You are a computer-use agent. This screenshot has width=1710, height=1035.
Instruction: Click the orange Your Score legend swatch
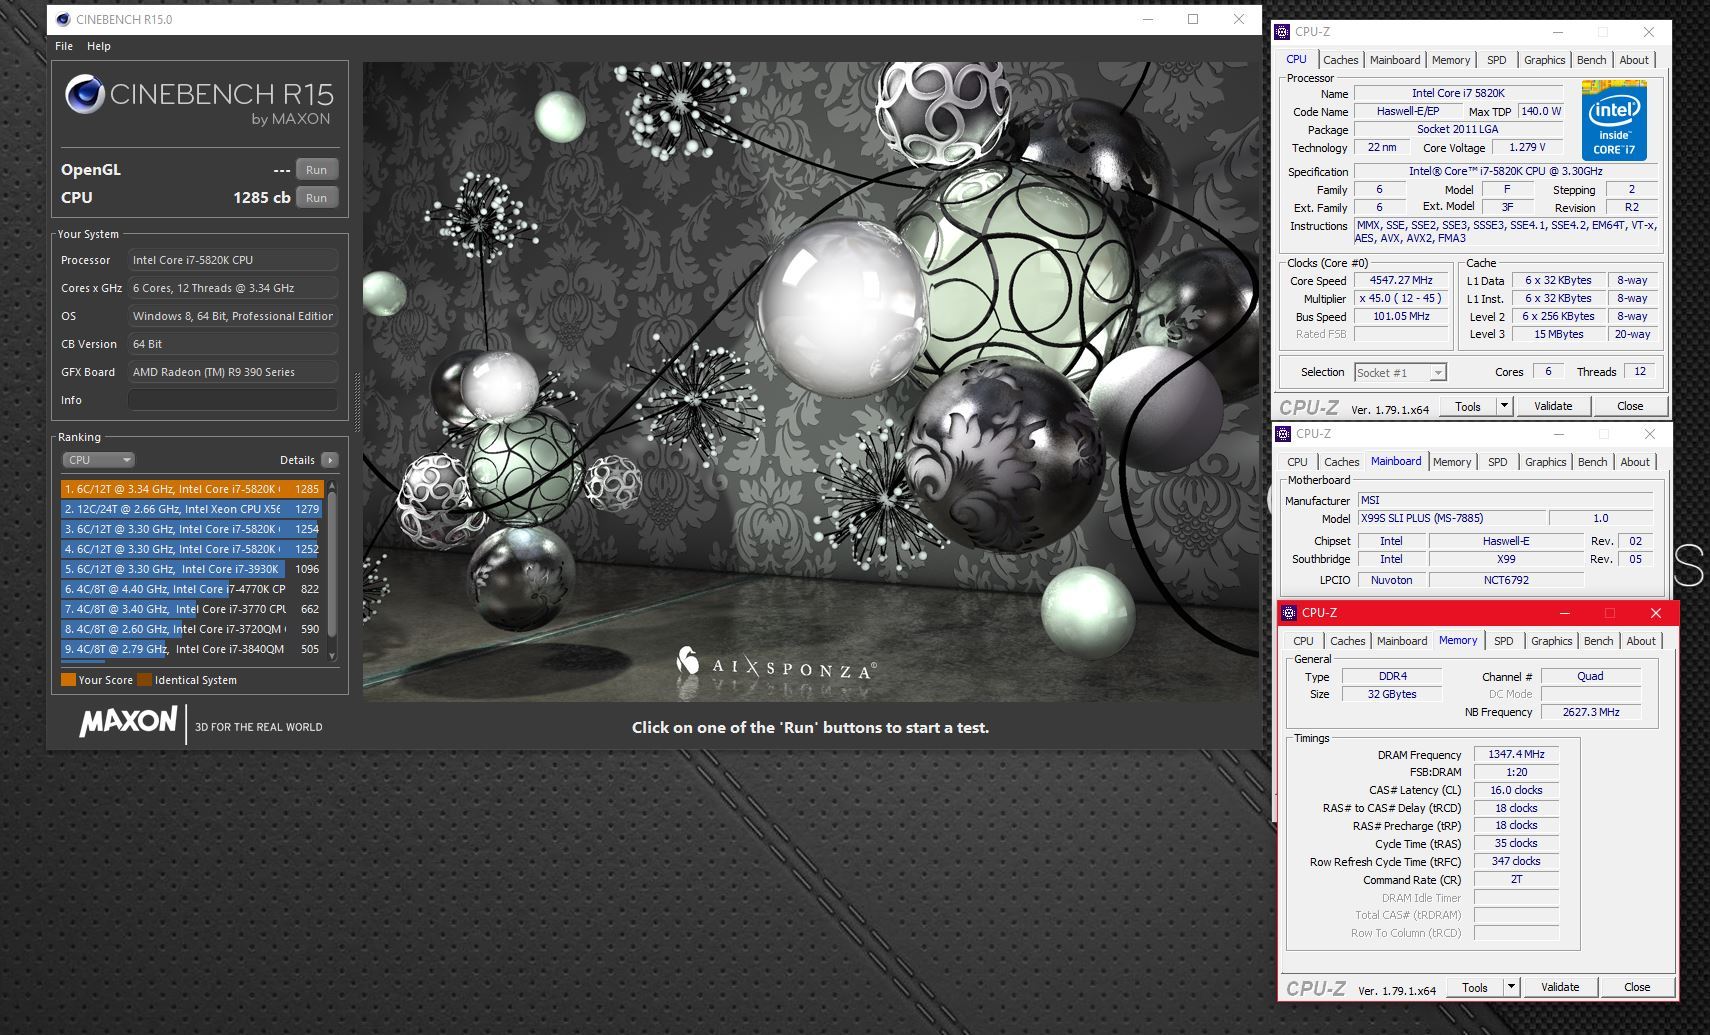coord(68,680)
